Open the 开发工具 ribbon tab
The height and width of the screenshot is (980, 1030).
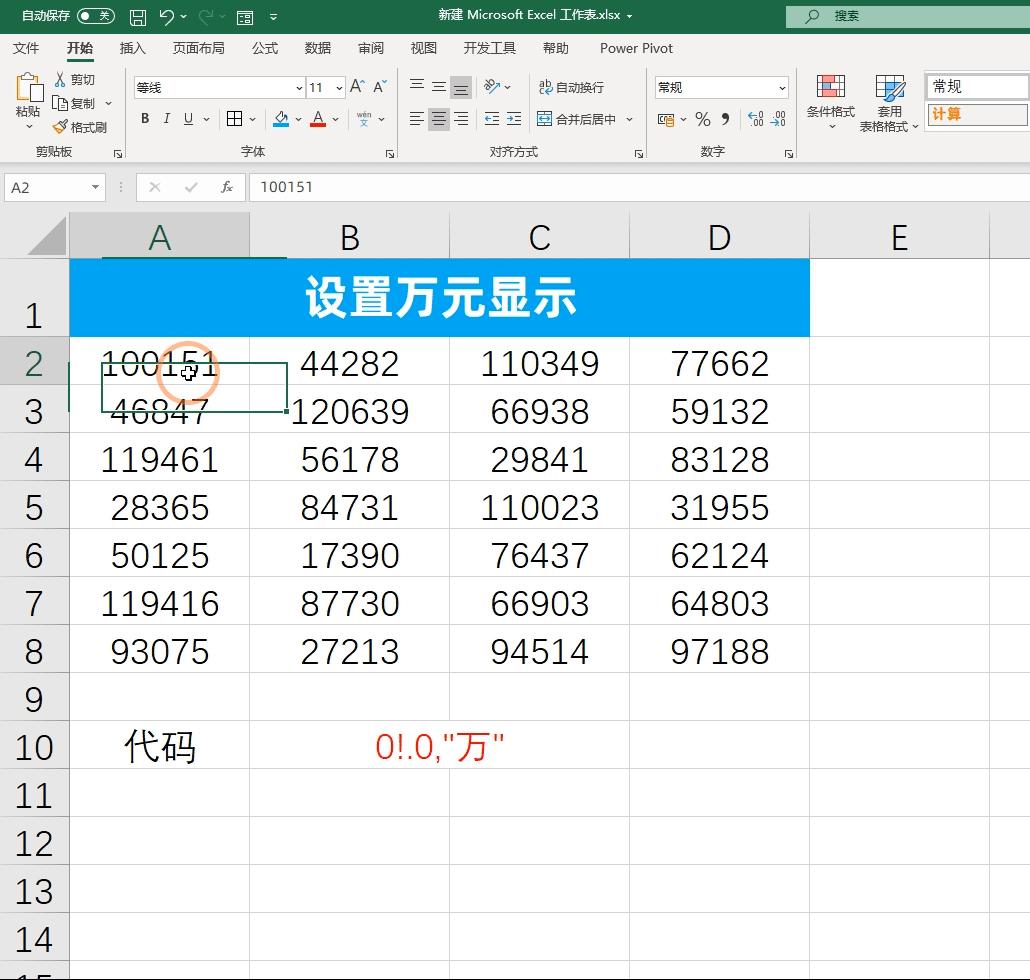point(489,47)
